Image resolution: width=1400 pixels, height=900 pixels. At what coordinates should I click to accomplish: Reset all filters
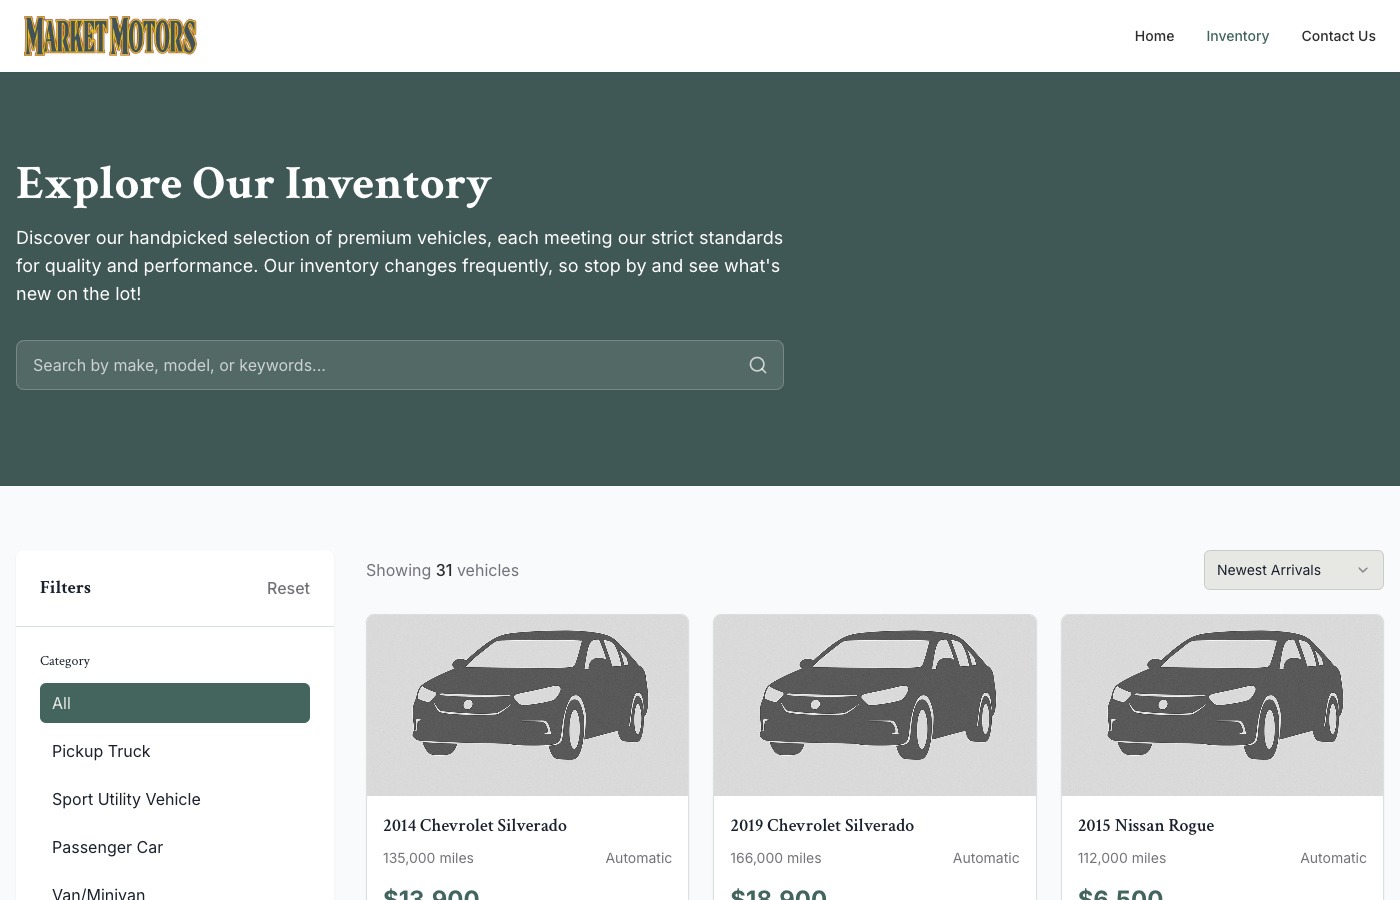[x=288, y=588]
